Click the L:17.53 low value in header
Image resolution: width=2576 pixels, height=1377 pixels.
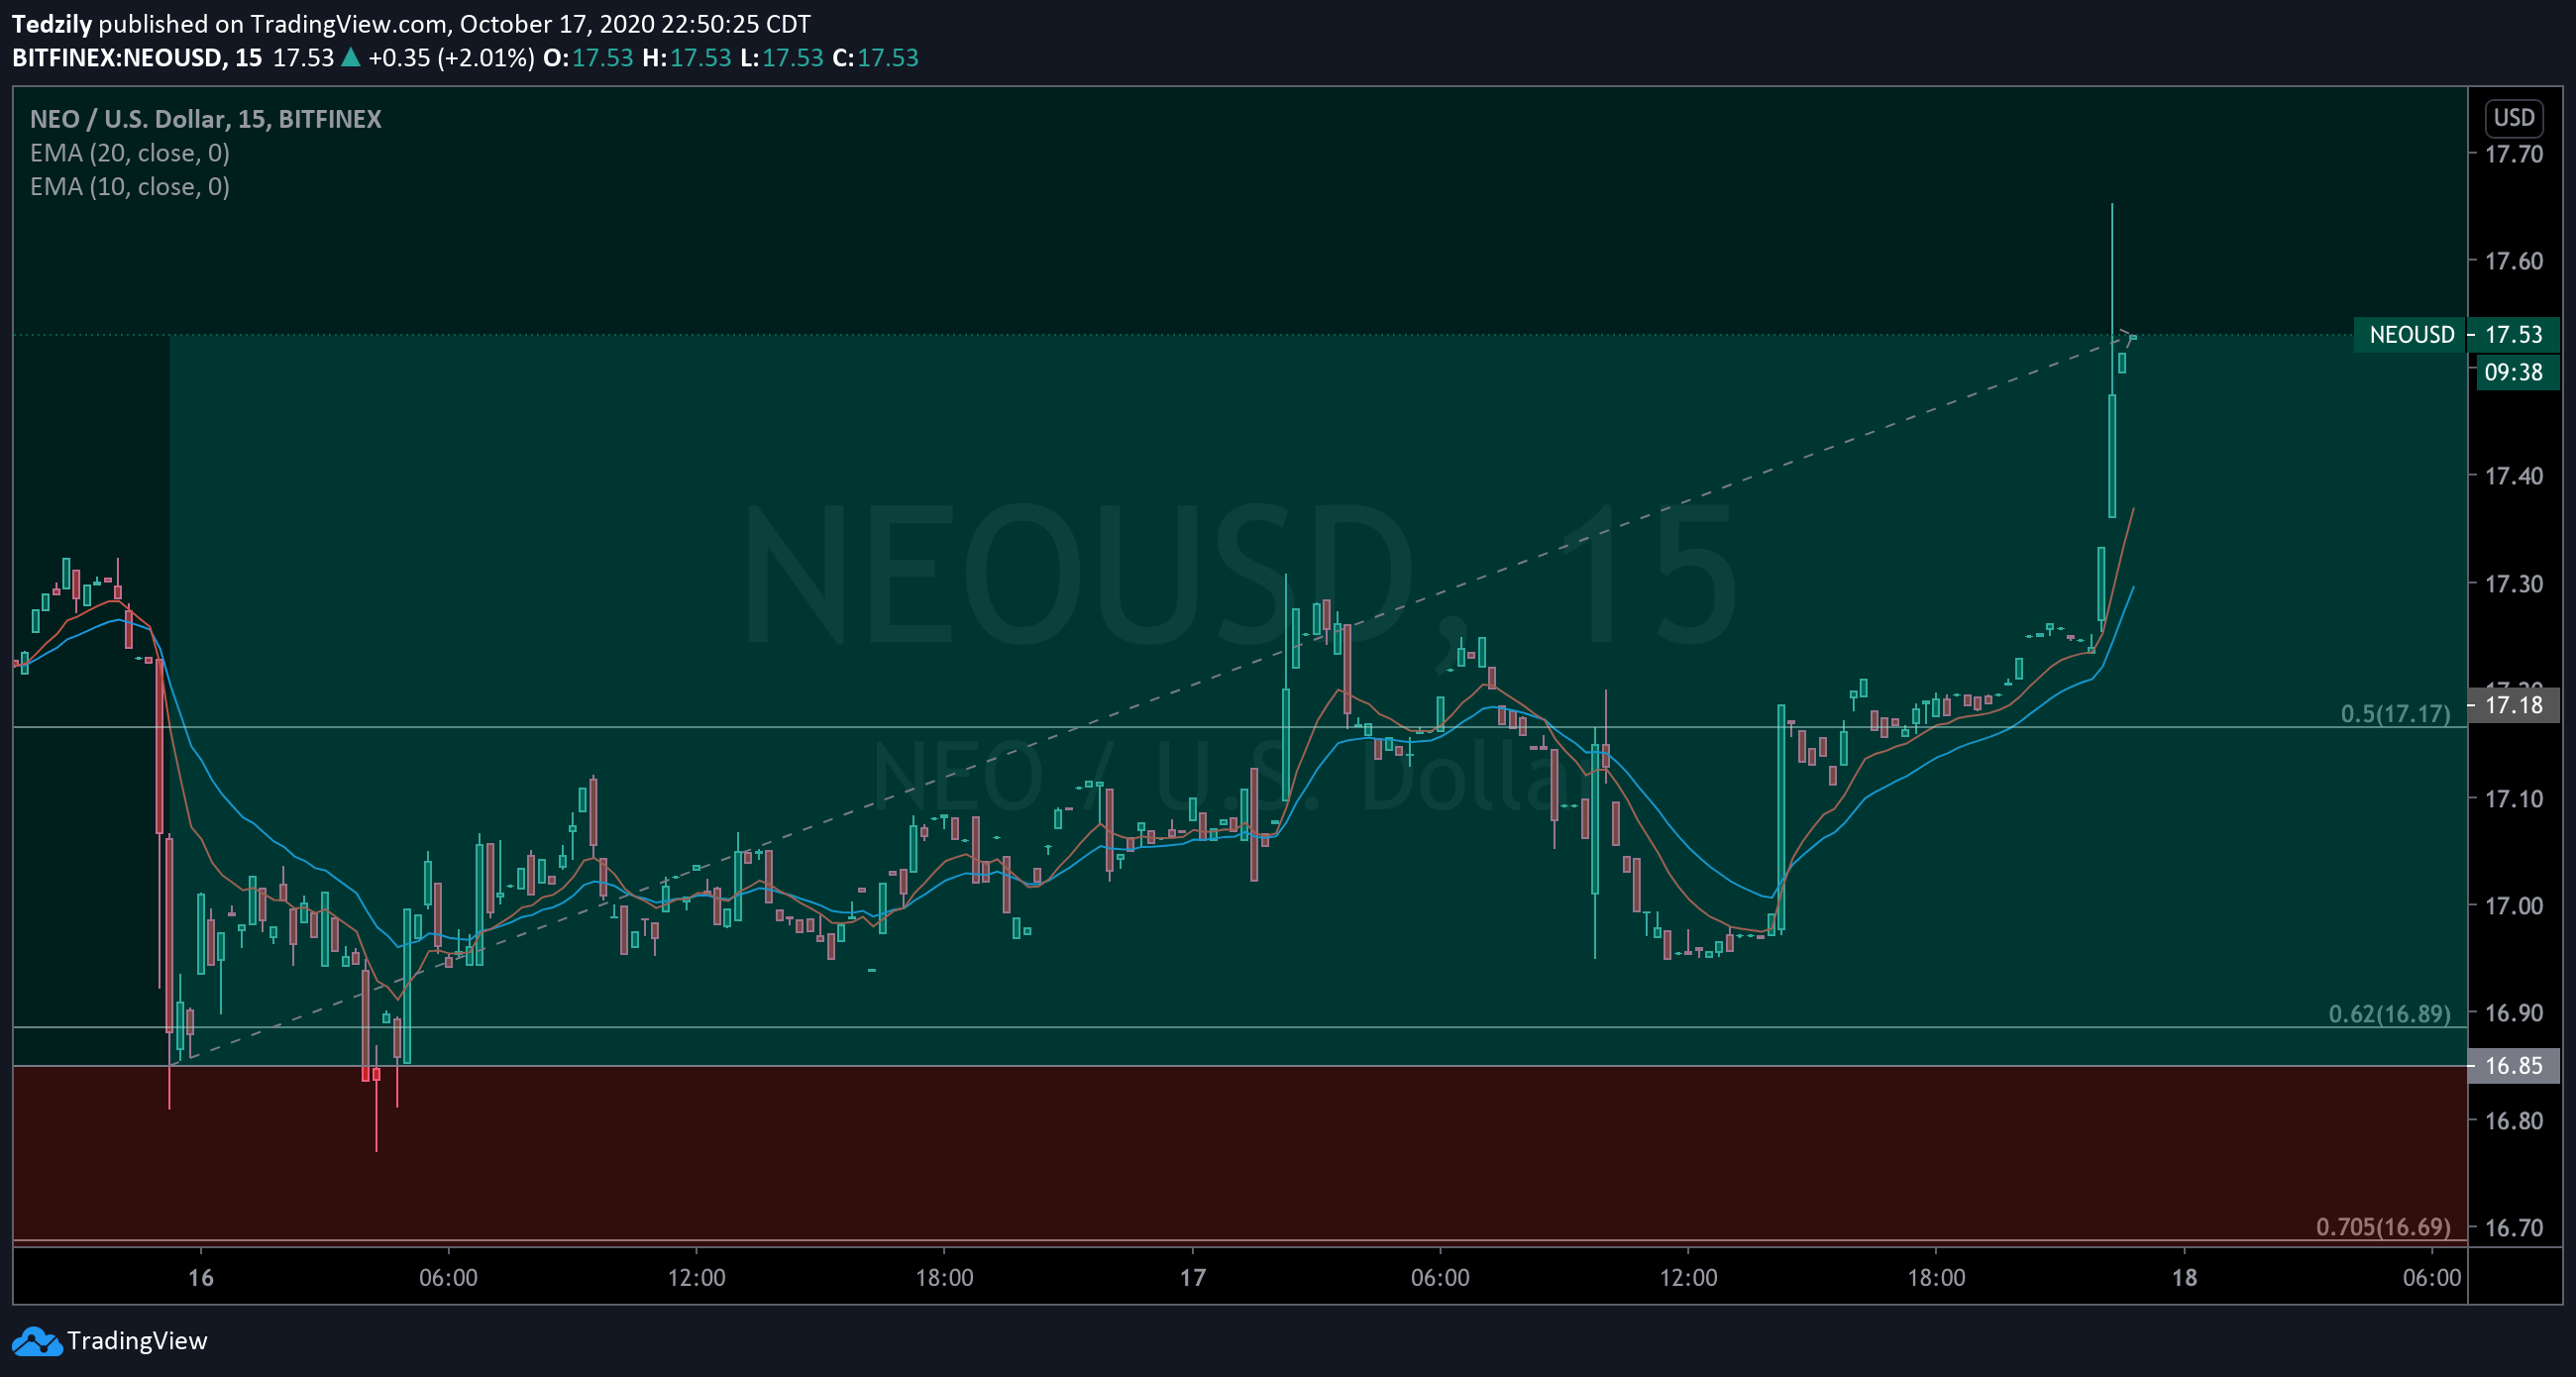tap(782, 58)
